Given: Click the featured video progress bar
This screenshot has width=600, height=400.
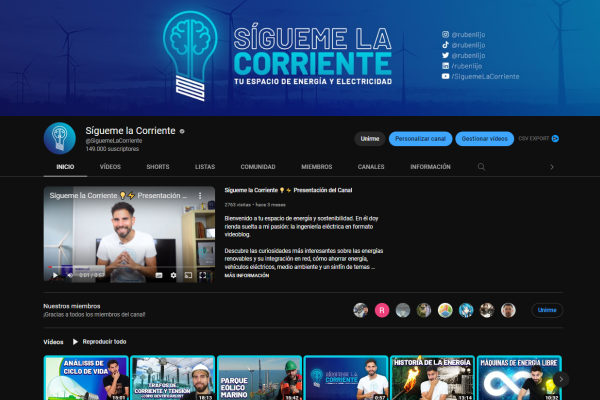Looking at the screenshot, I should click(x=129, y=267).
